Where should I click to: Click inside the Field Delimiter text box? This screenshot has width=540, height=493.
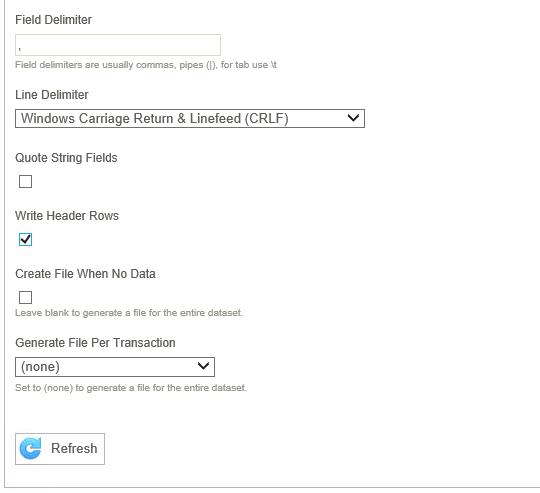(x=118, y=45)
